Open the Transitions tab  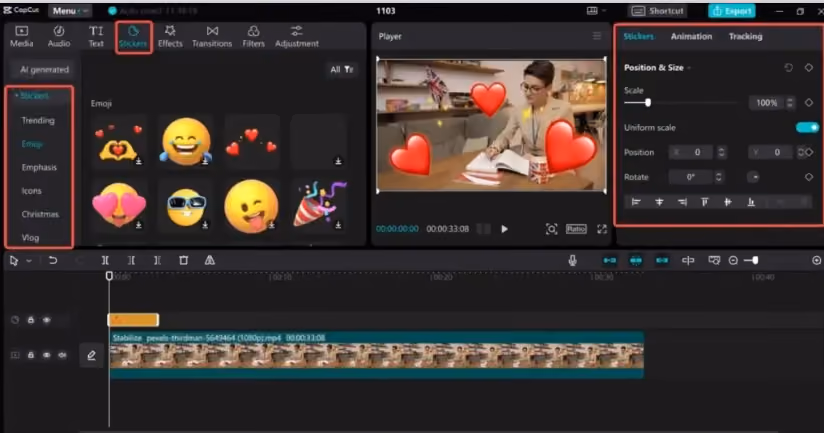click(212, 37)
